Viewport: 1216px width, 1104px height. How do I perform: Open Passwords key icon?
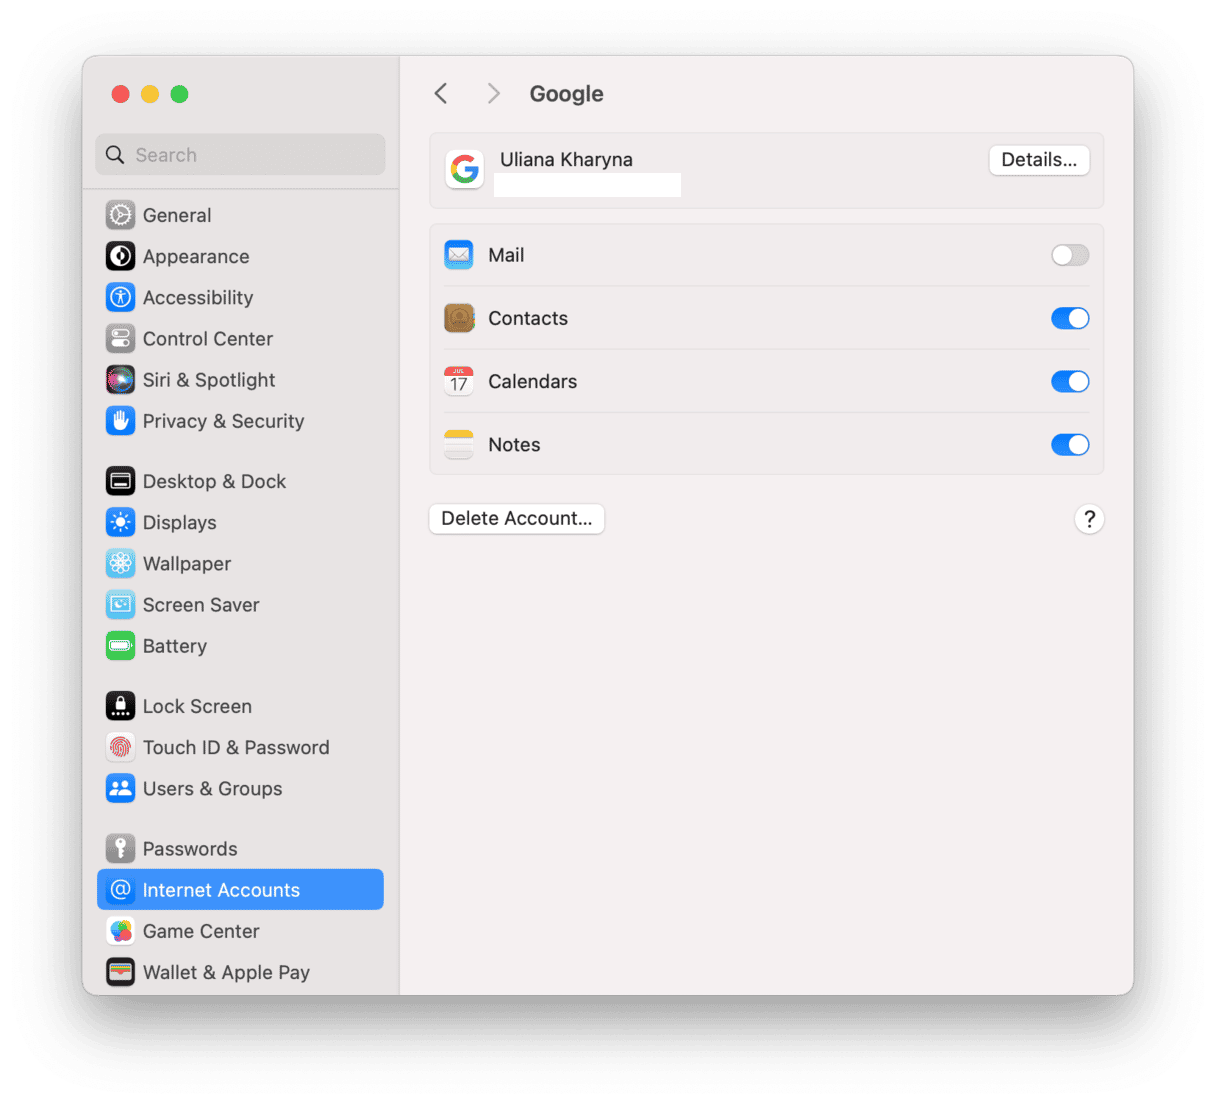click(120, 848)
